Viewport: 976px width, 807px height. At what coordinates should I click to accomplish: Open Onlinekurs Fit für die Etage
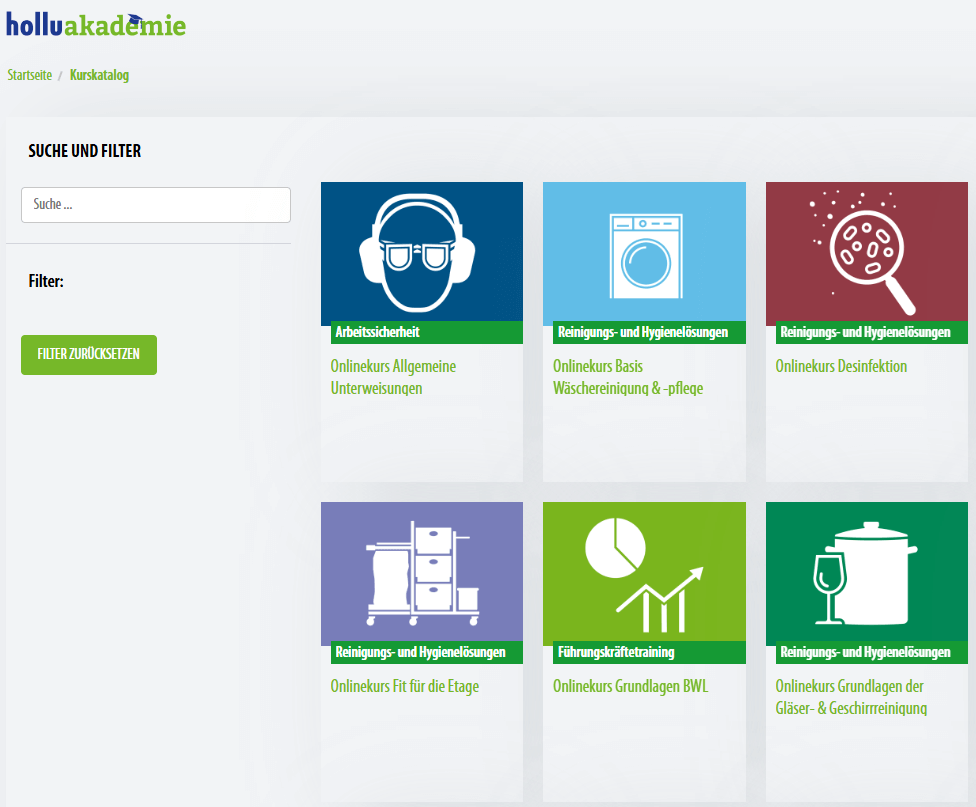pyautogui.click(x=405, y=687)
